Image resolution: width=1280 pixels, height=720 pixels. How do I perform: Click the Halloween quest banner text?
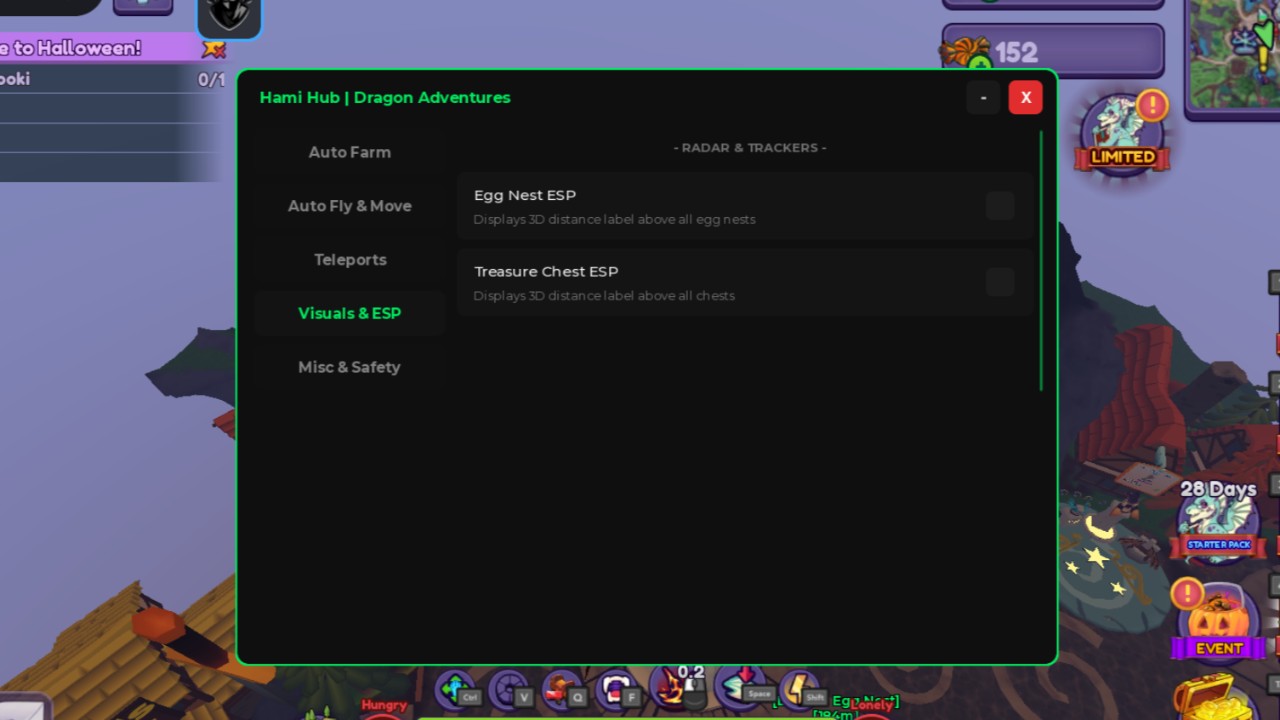[70, 48]
